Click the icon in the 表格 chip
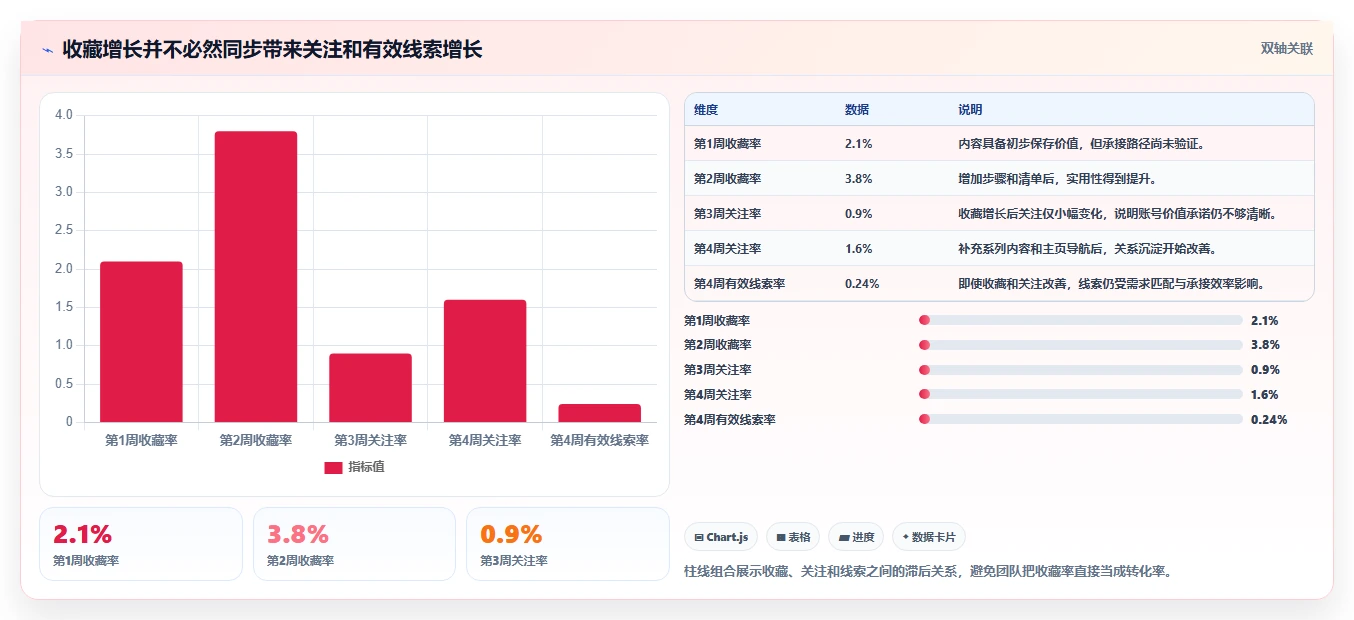1354x620 pixels. [x=781, y=537]
